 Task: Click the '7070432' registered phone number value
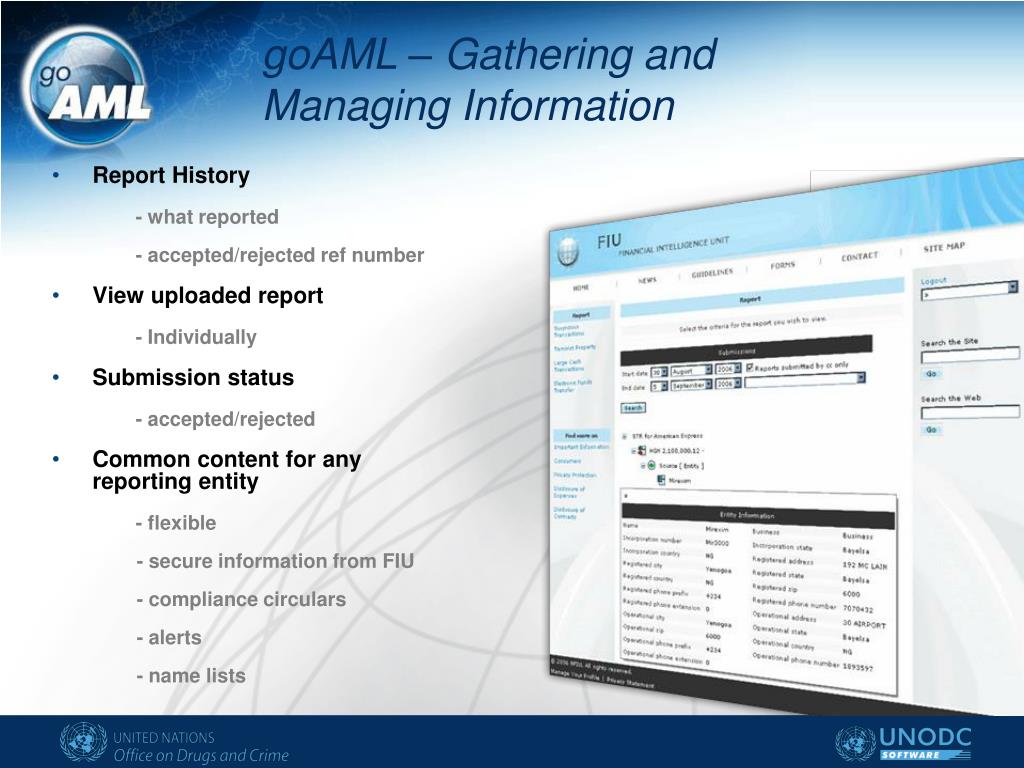click(x=857, y=609)
